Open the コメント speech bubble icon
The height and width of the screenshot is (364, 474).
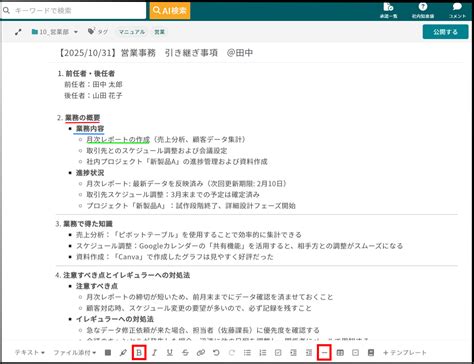point(457,11)
